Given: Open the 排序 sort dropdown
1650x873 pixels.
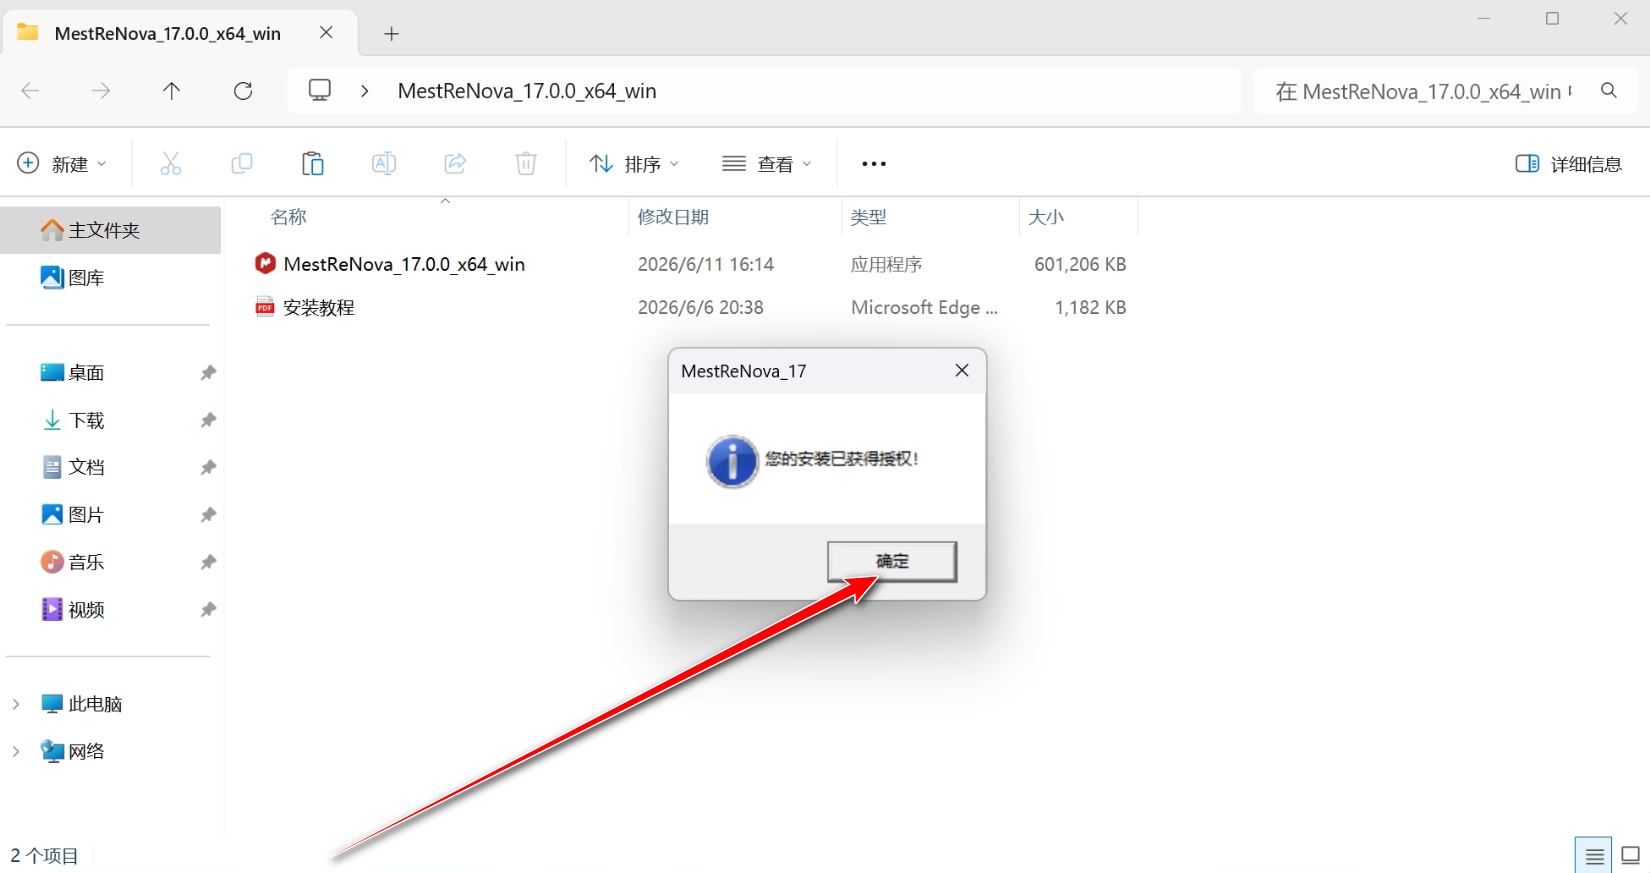Looking at the screenshot, I should click(x=634, y=164).
